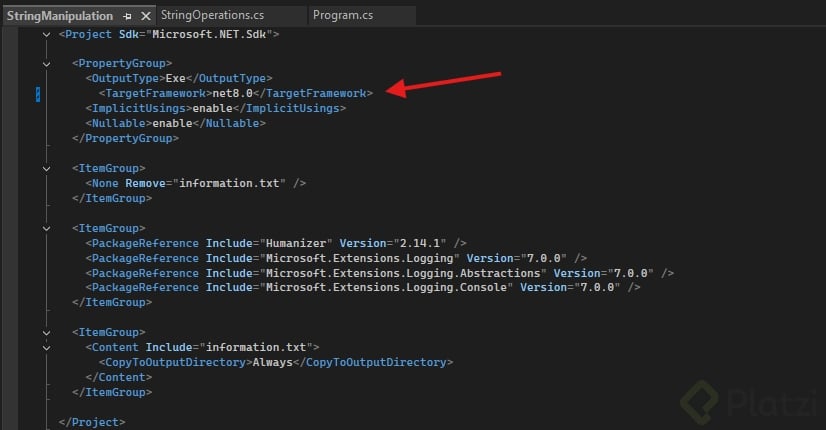This screenshot has width=826, height=430.
Task: Collapse the PropertyGroup section
Action: click(47, 63)
